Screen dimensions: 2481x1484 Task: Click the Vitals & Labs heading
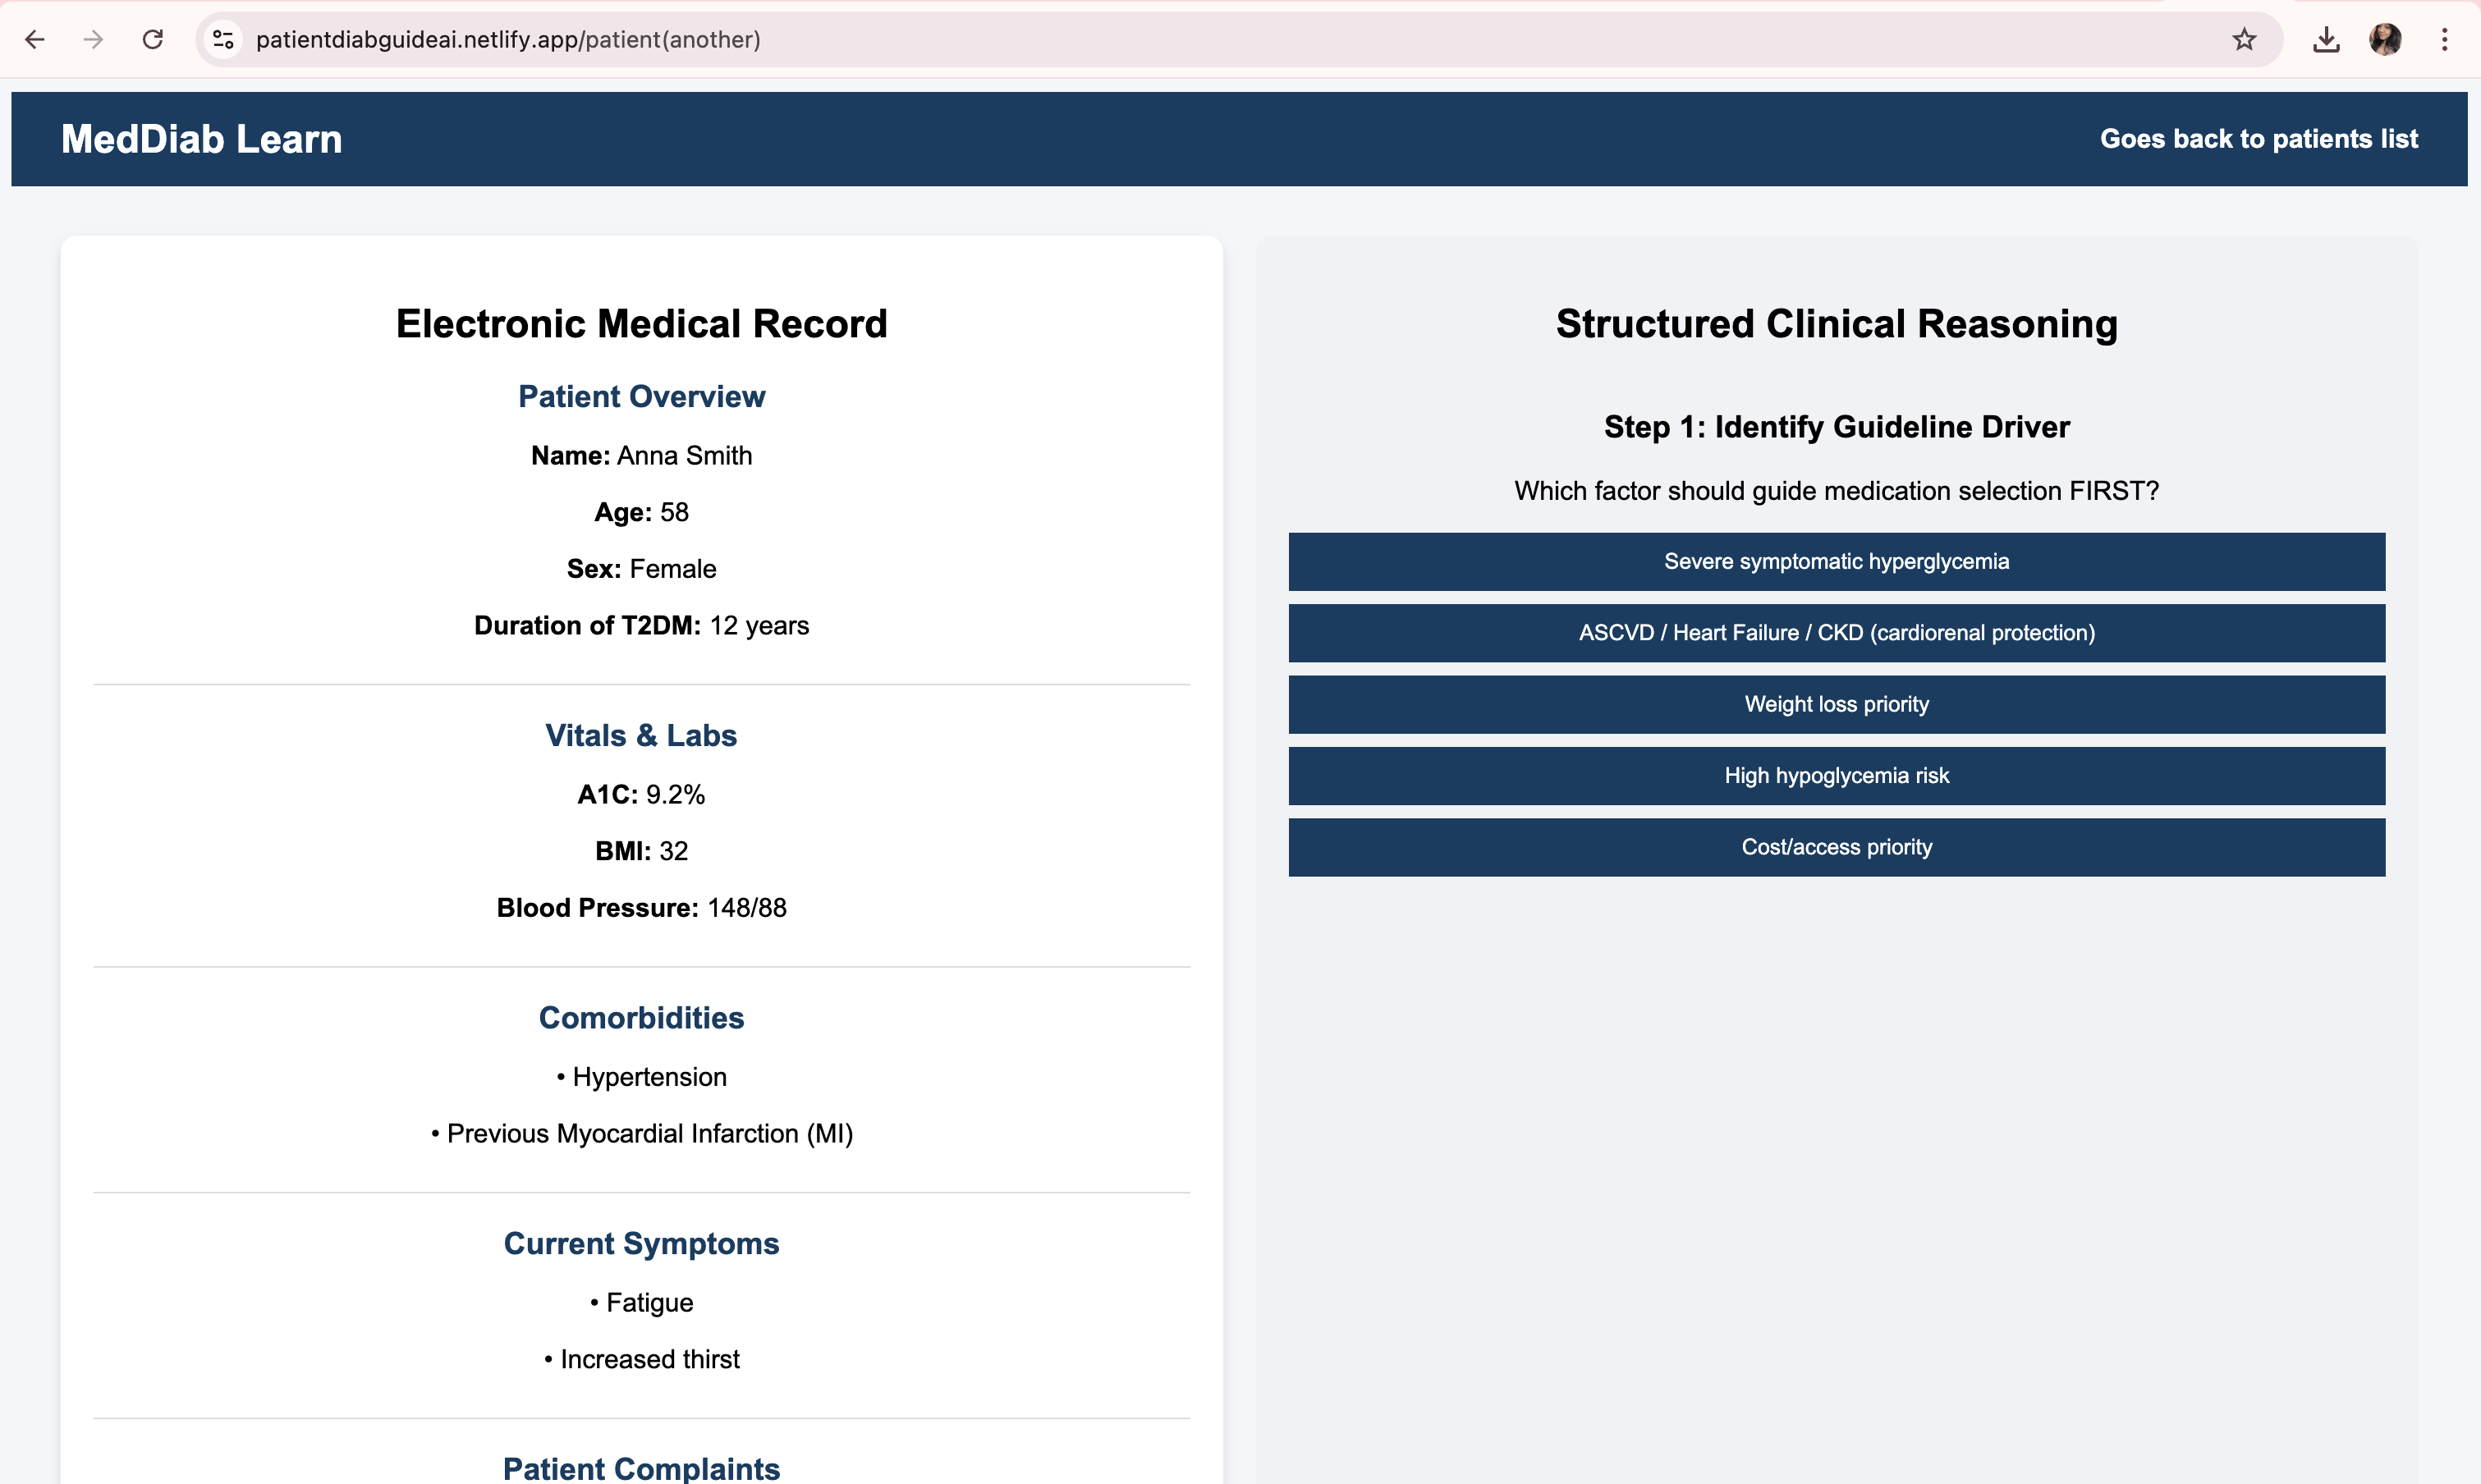point(641,736)
